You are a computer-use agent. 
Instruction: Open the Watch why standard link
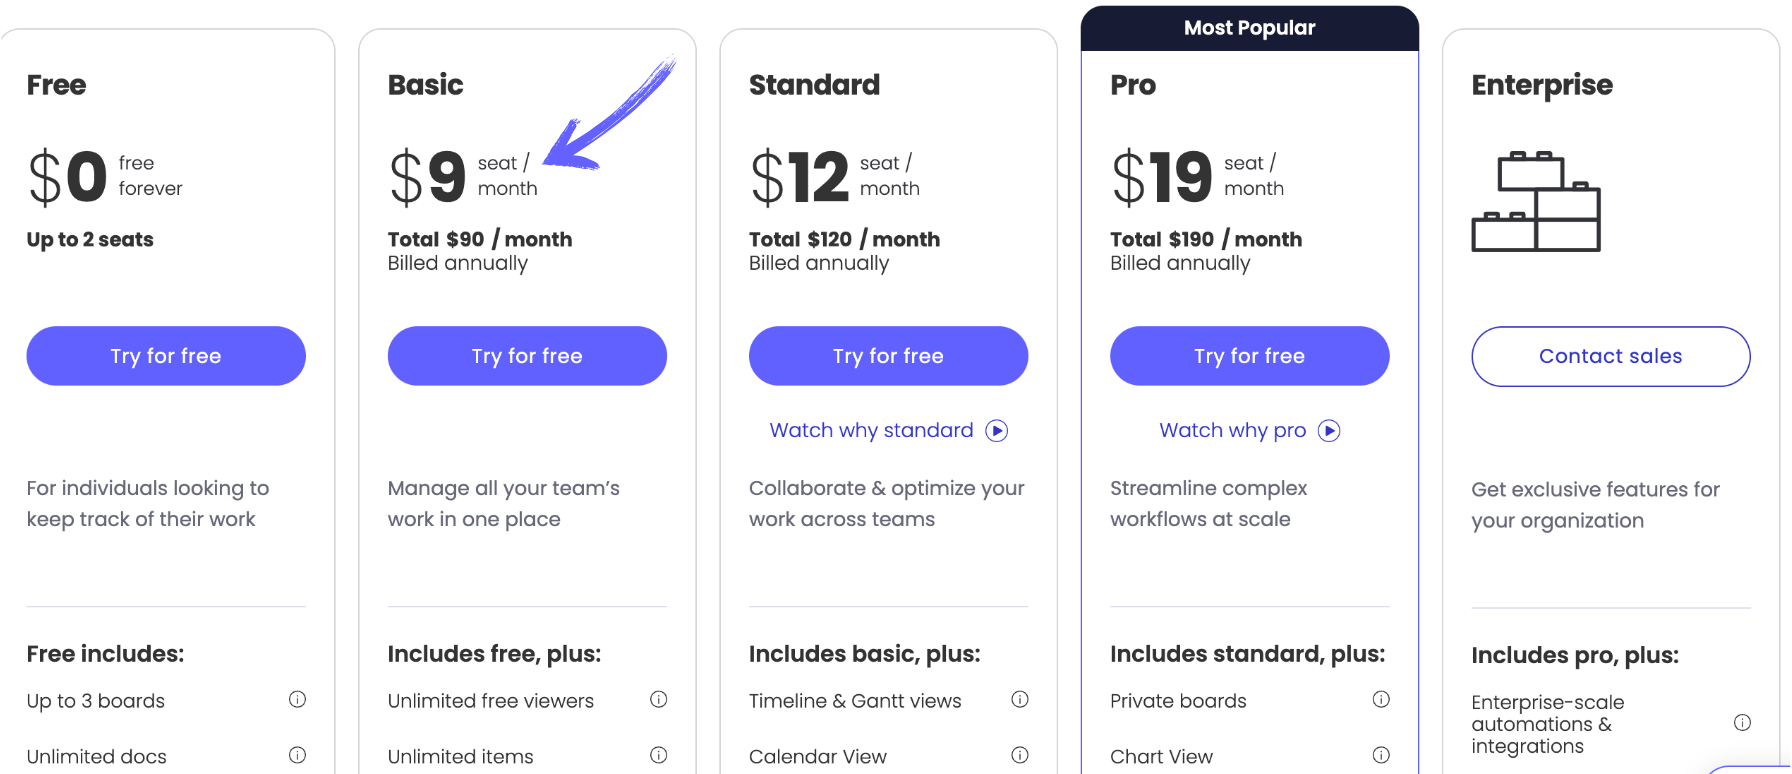(x=887, y=430)
